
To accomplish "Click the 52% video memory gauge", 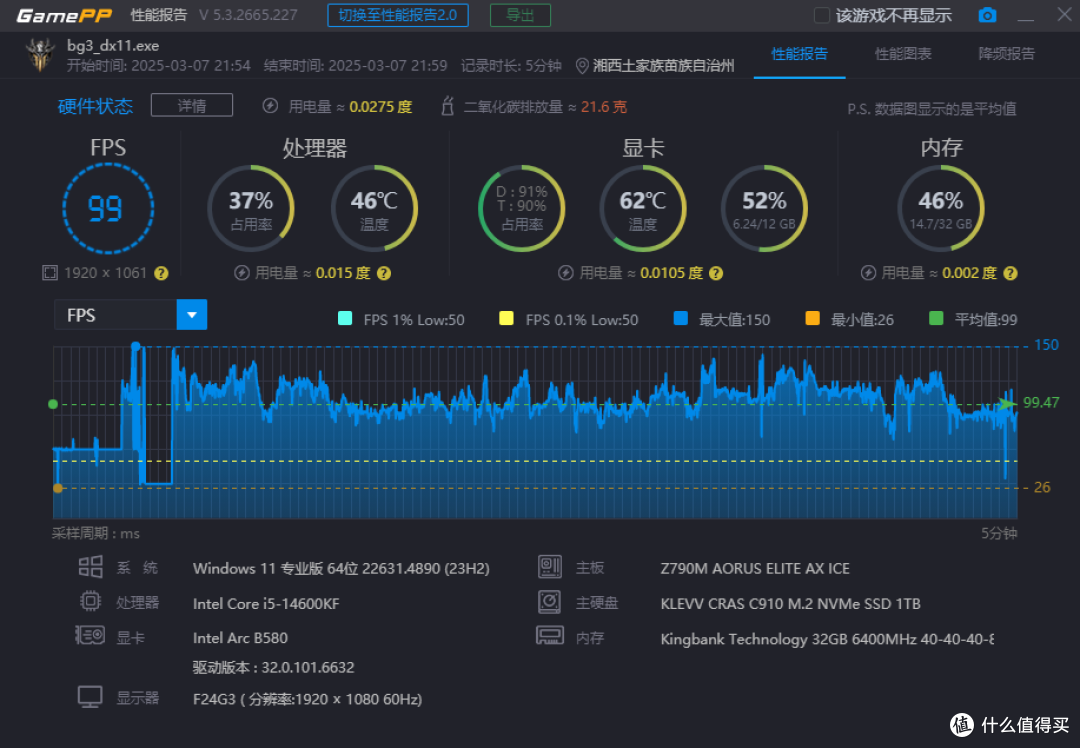I will click(x=764, y=209).
